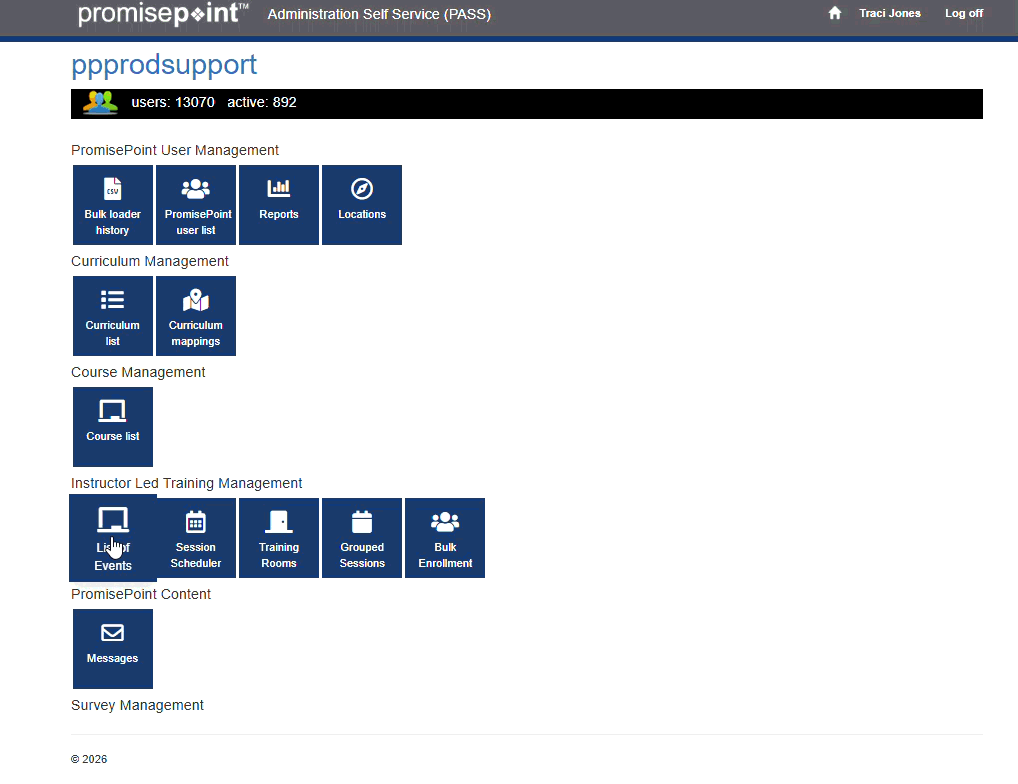Image resolution: width=1018 pixels, height=784 pixels.
Task: Click the active: 892 user count
Action: point(262,103)
